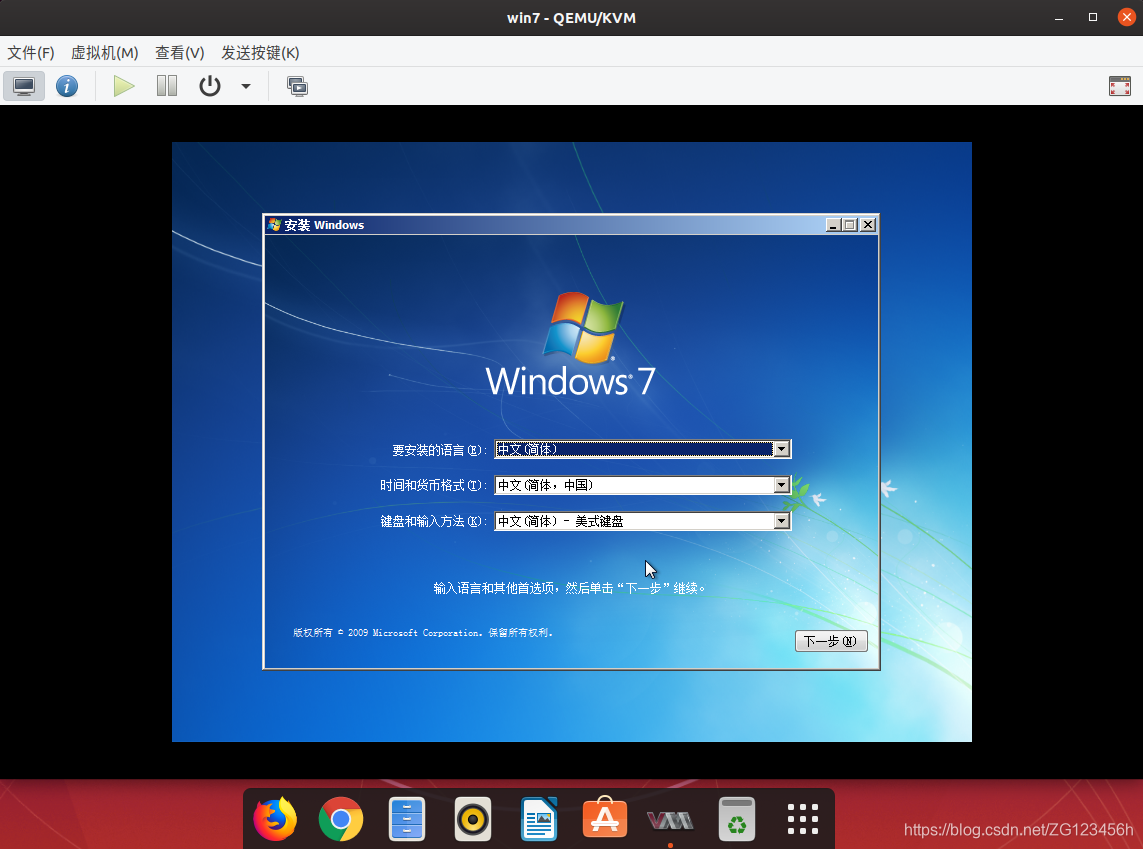
Task: Close the win7 QEMU/KVM window
Action: 1126,17
